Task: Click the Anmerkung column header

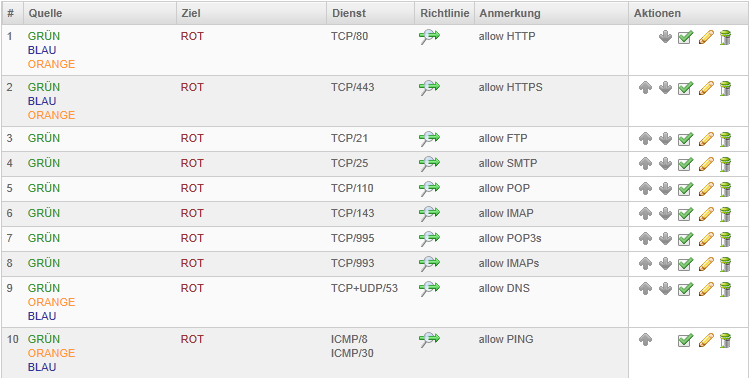Action: (x=510, y=13)
